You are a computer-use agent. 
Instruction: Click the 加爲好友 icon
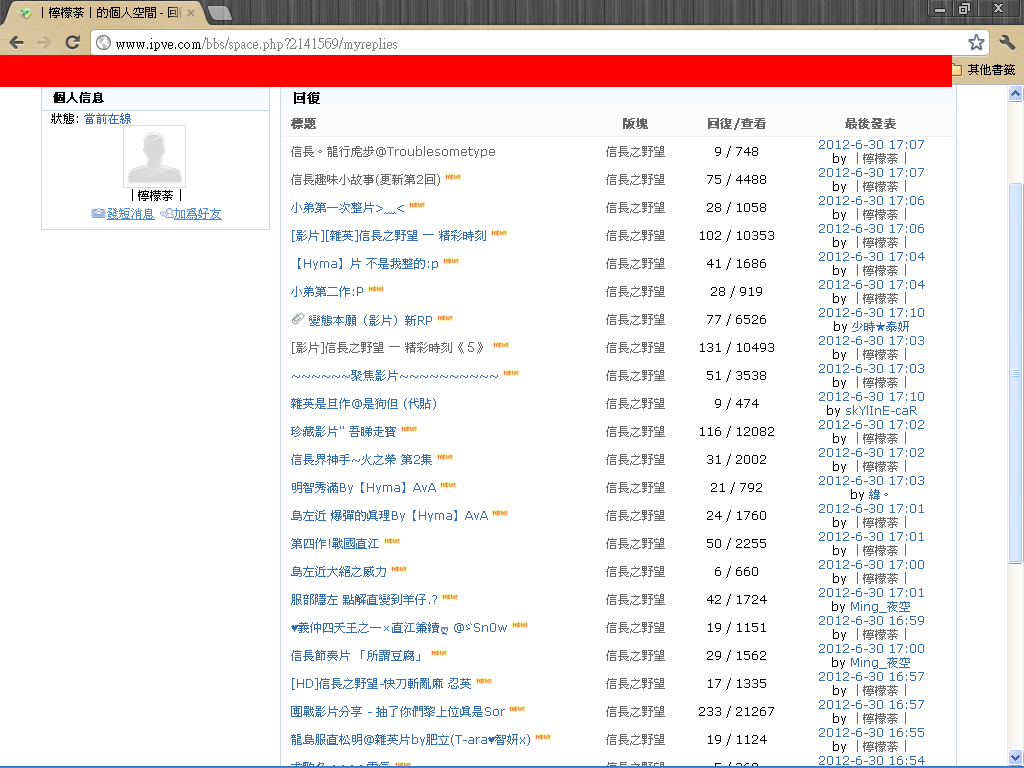pyautogui.click(x=166, y=214)
